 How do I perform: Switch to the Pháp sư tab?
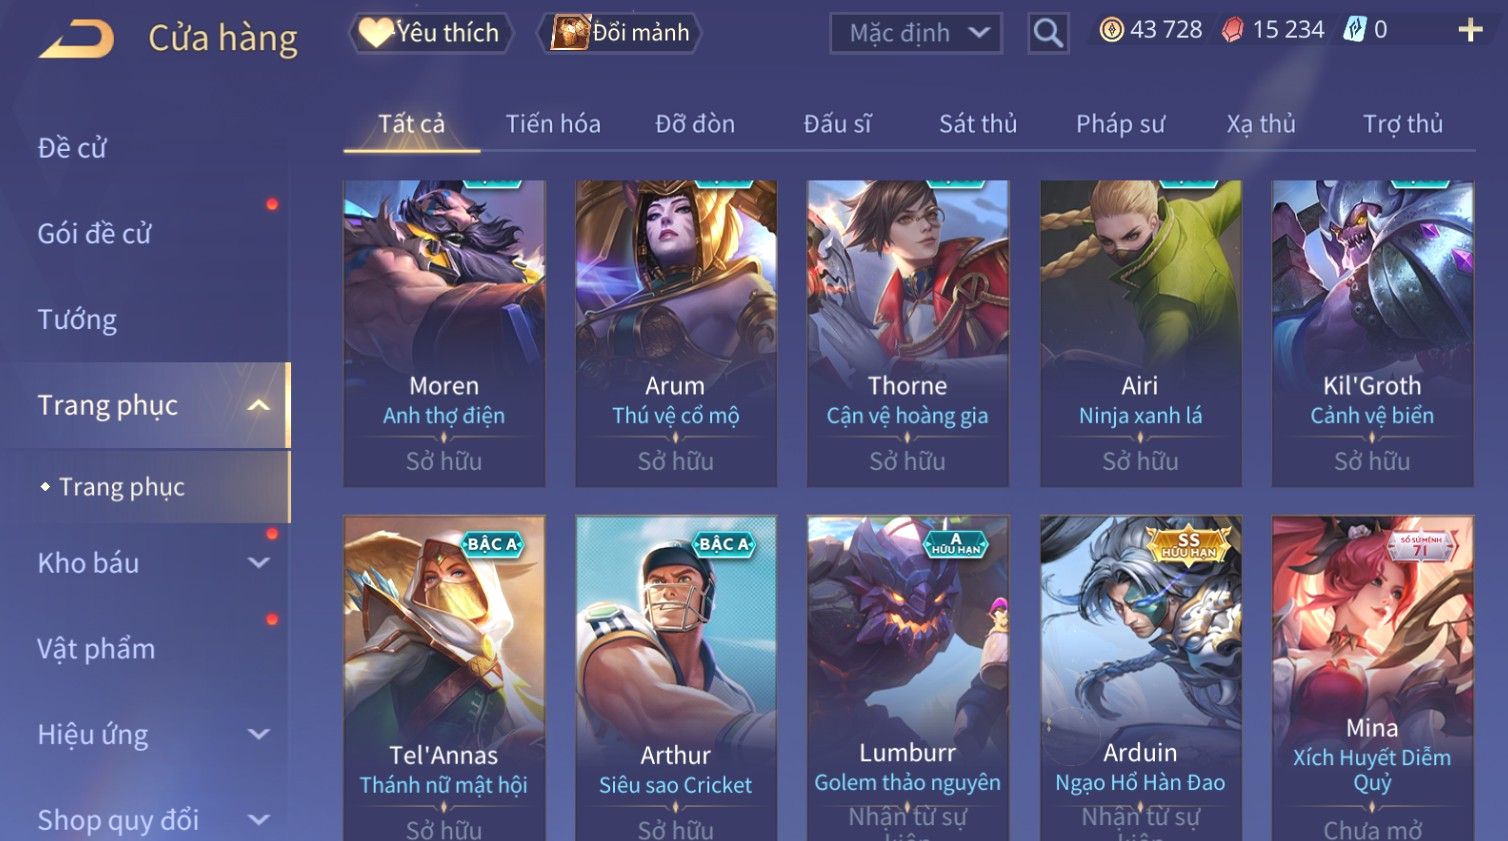[x=1120, y=124]
